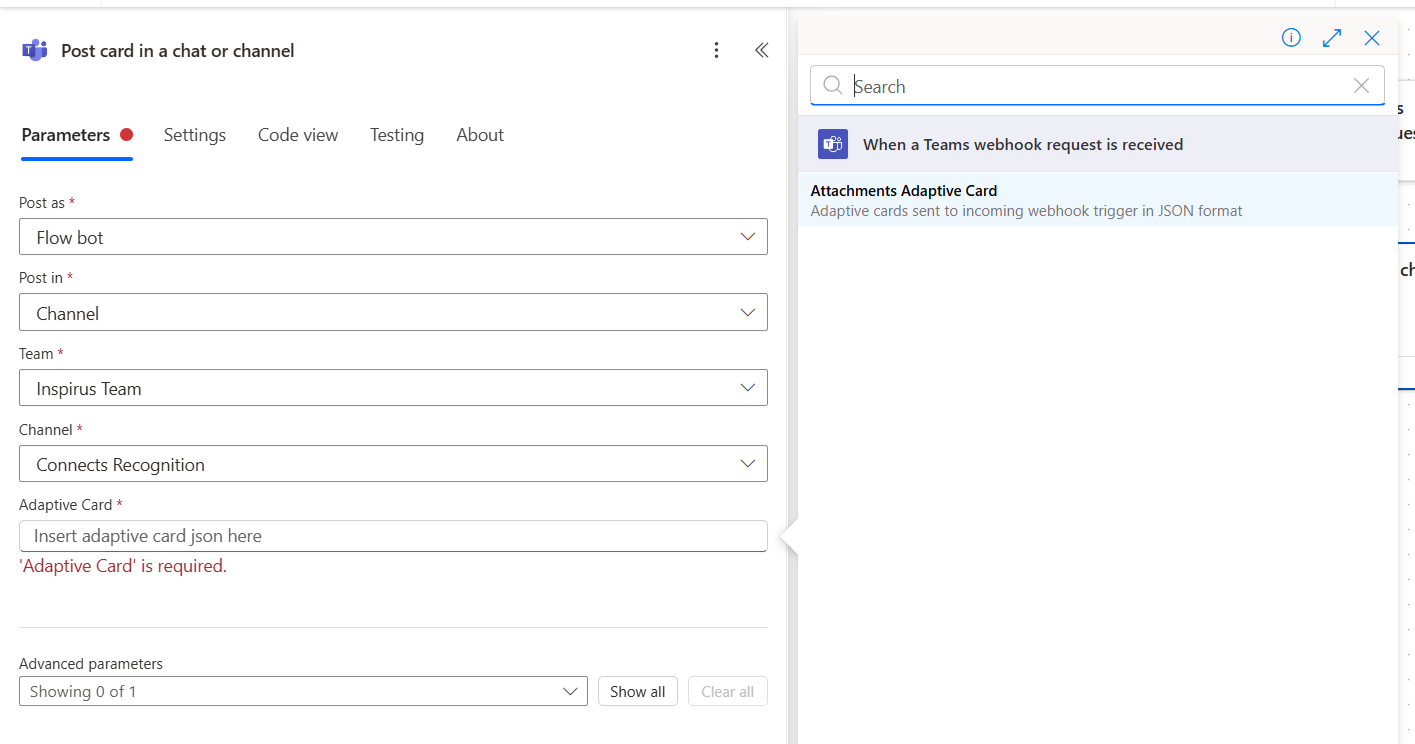Click the red error indicator on Parameters tab

pos(126,135)
